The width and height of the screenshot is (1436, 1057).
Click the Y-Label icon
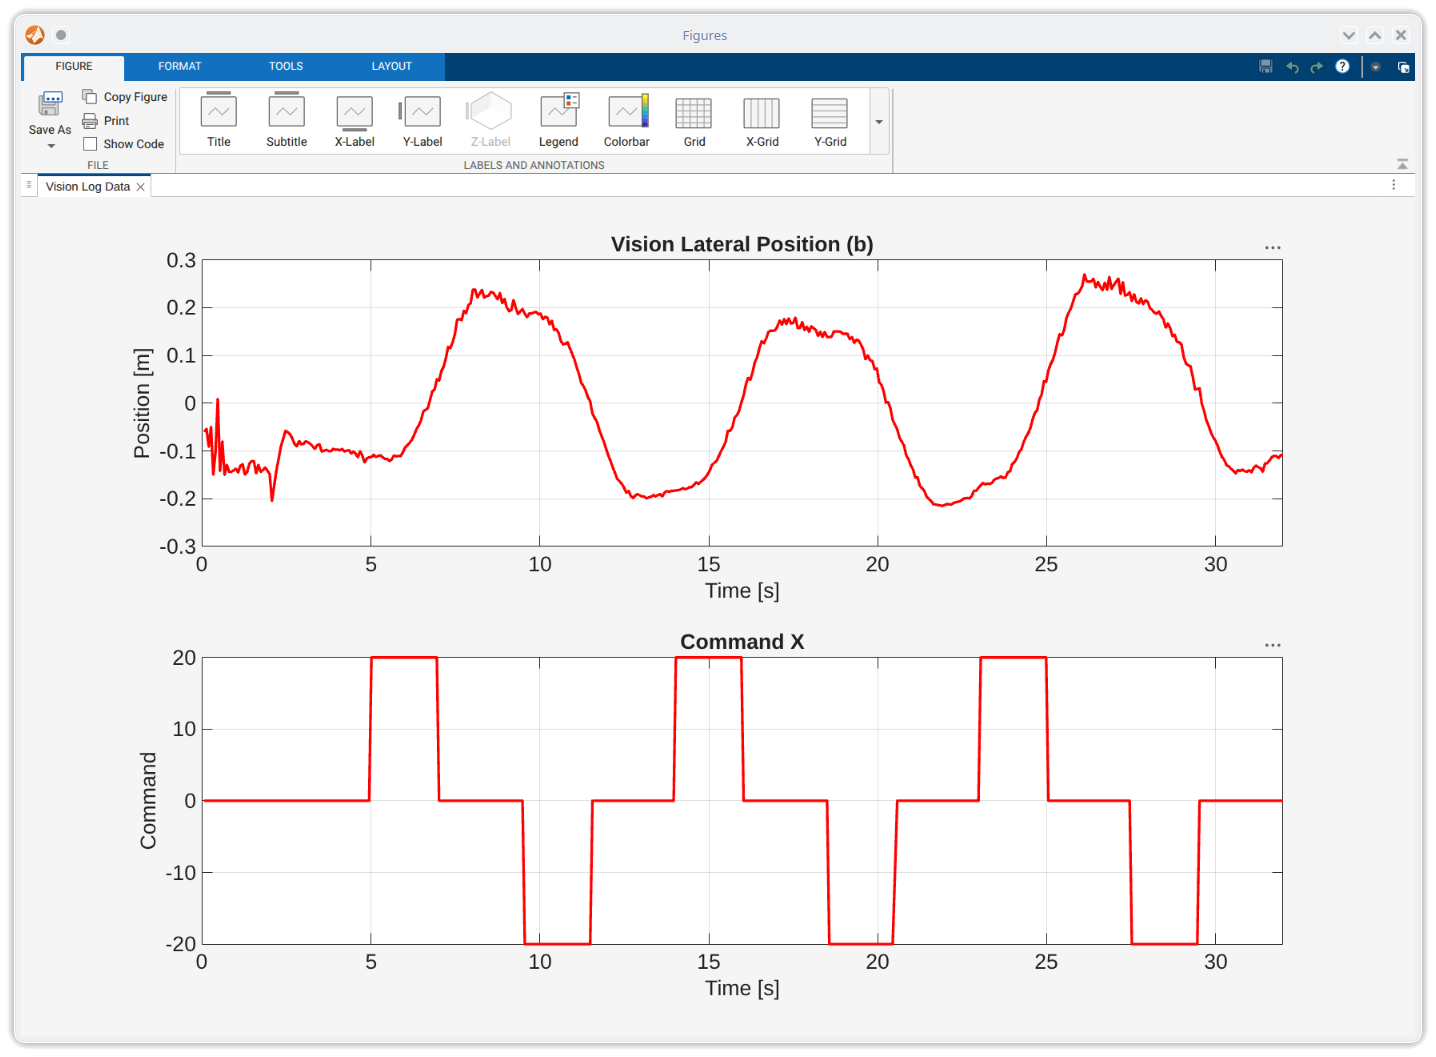pos(421,111)
